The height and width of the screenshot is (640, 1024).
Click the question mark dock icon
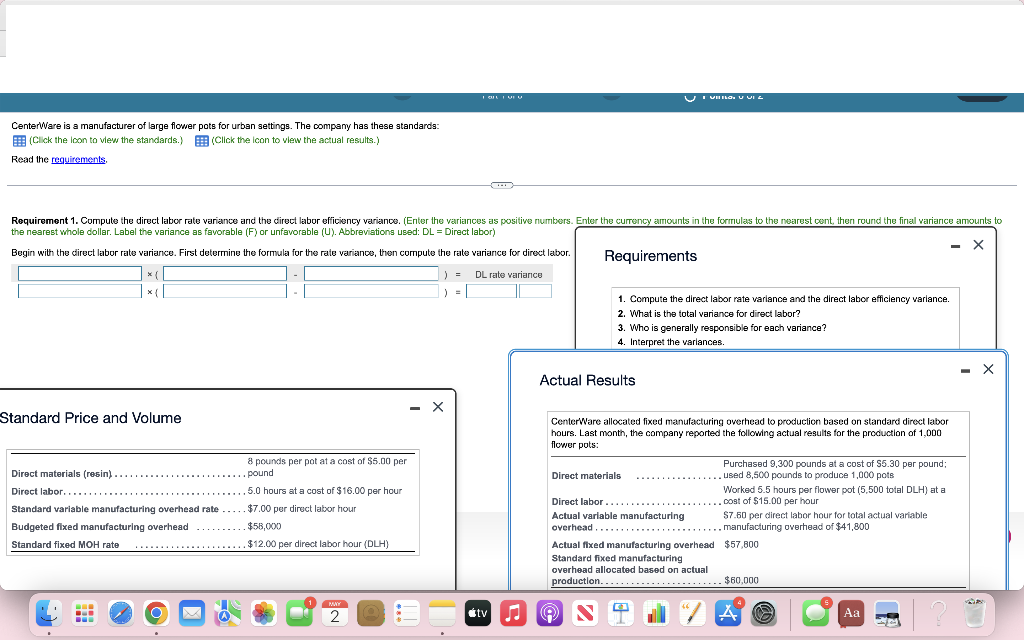pyautogui.click(x=938, y=613)
